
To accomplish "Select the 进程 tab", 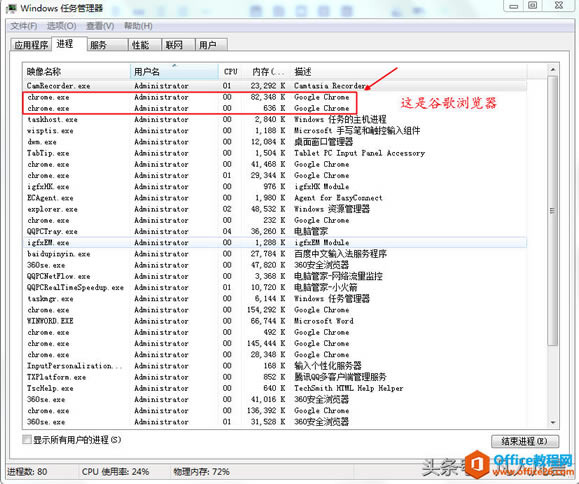I will [69, 44].
